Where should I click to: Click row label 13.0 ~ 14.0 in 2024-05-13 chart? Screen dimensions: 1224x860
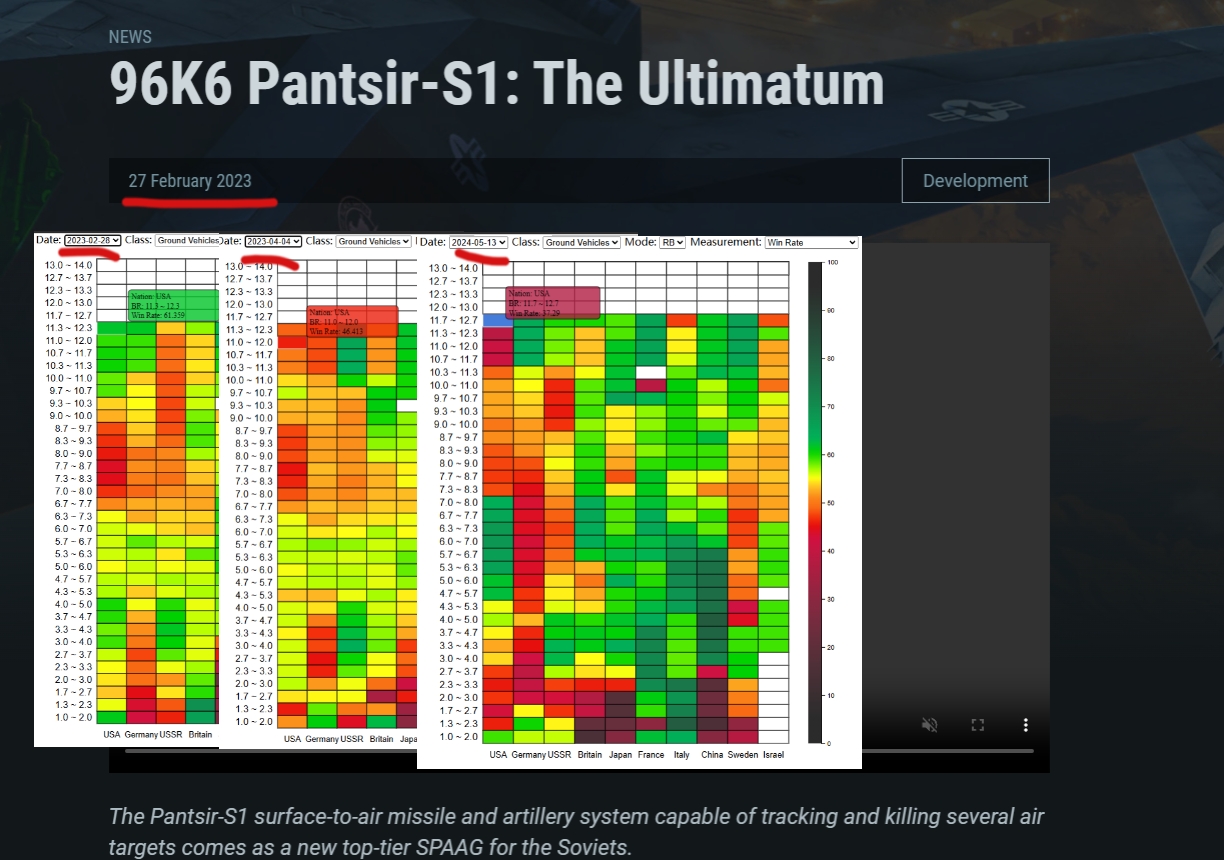(x=451, y=268)
